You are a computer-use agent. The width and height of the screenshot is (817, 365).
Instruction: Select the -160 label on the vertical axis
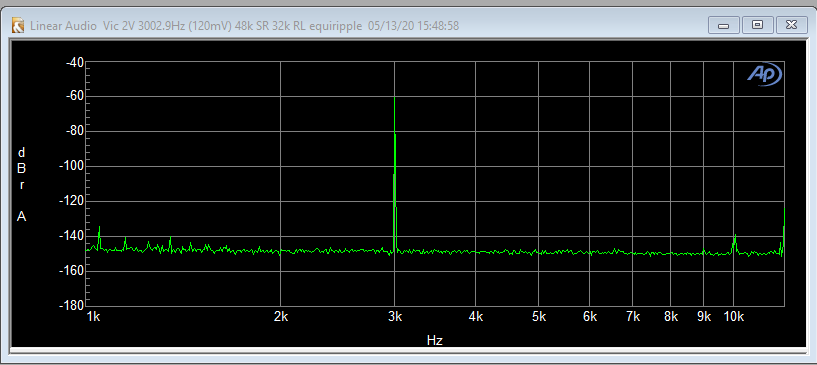(x=72, y=271)
